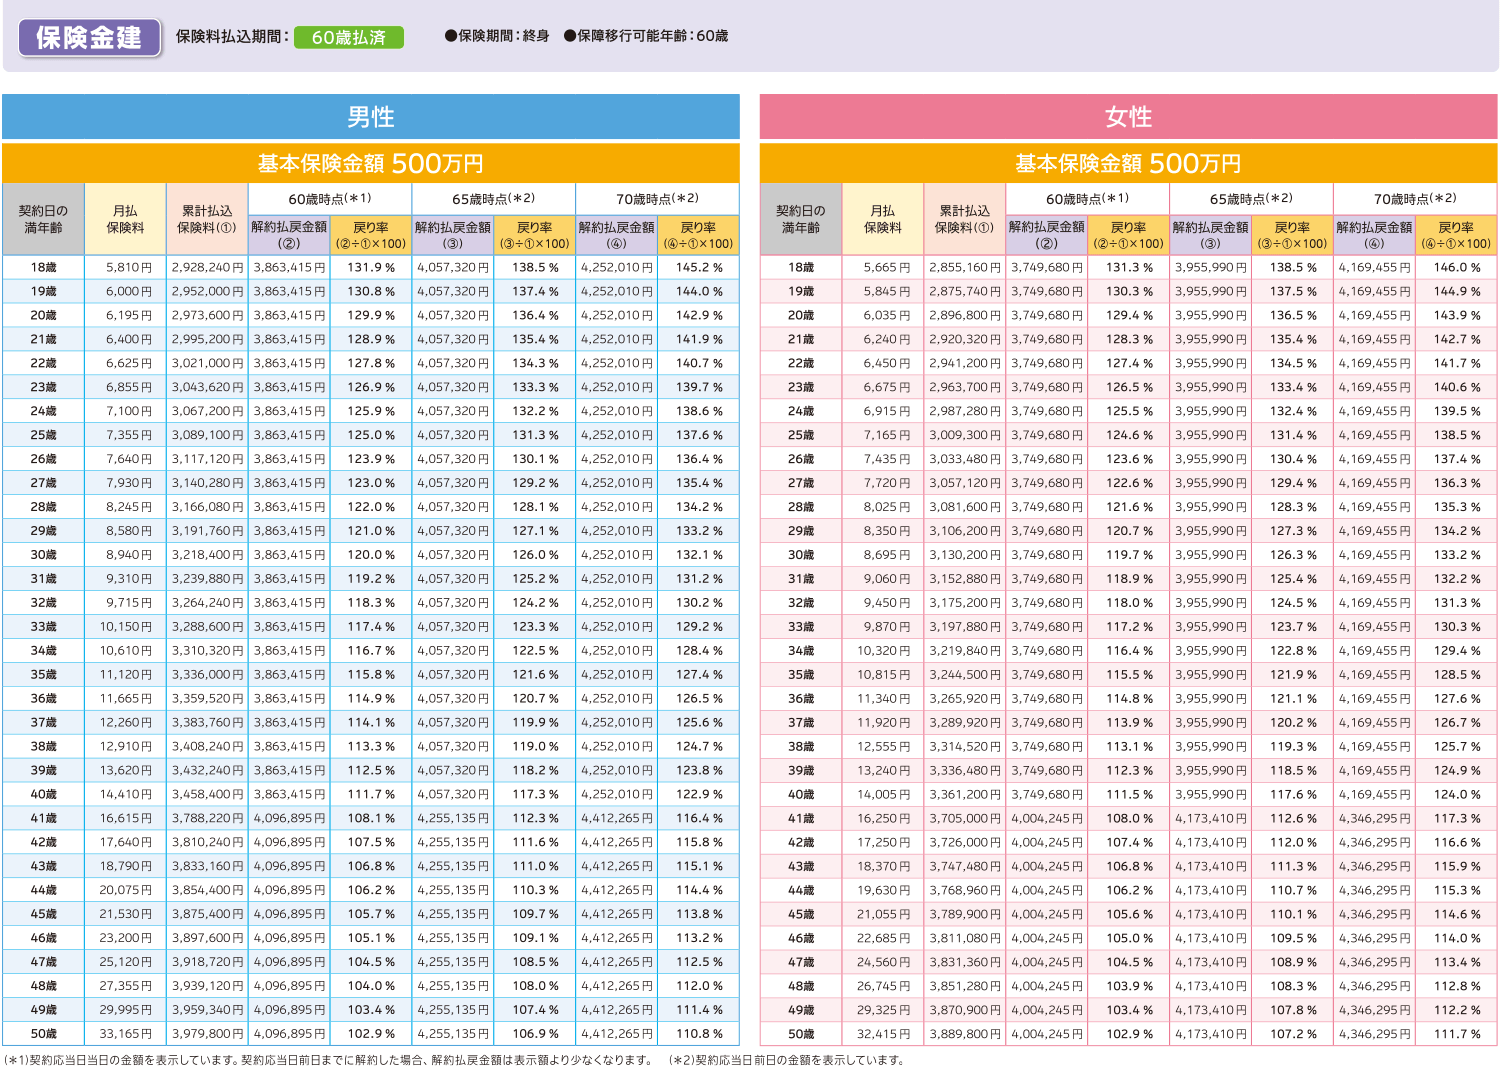Click 40歳 age label in female table
1500x1070 pixels.
coord(801,795)
